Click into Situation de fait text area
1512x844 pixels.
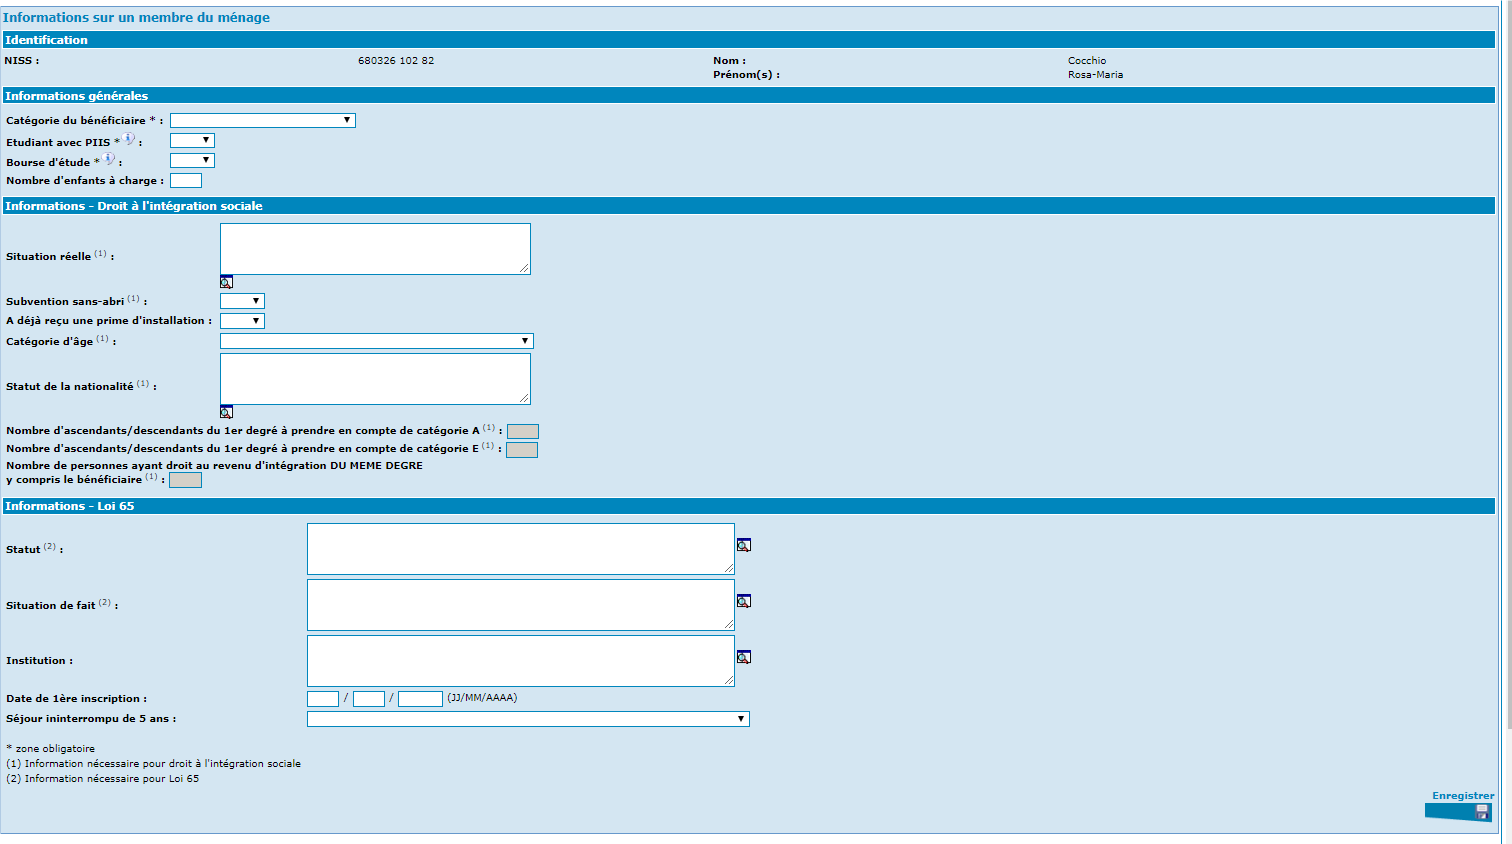[521, 605]
